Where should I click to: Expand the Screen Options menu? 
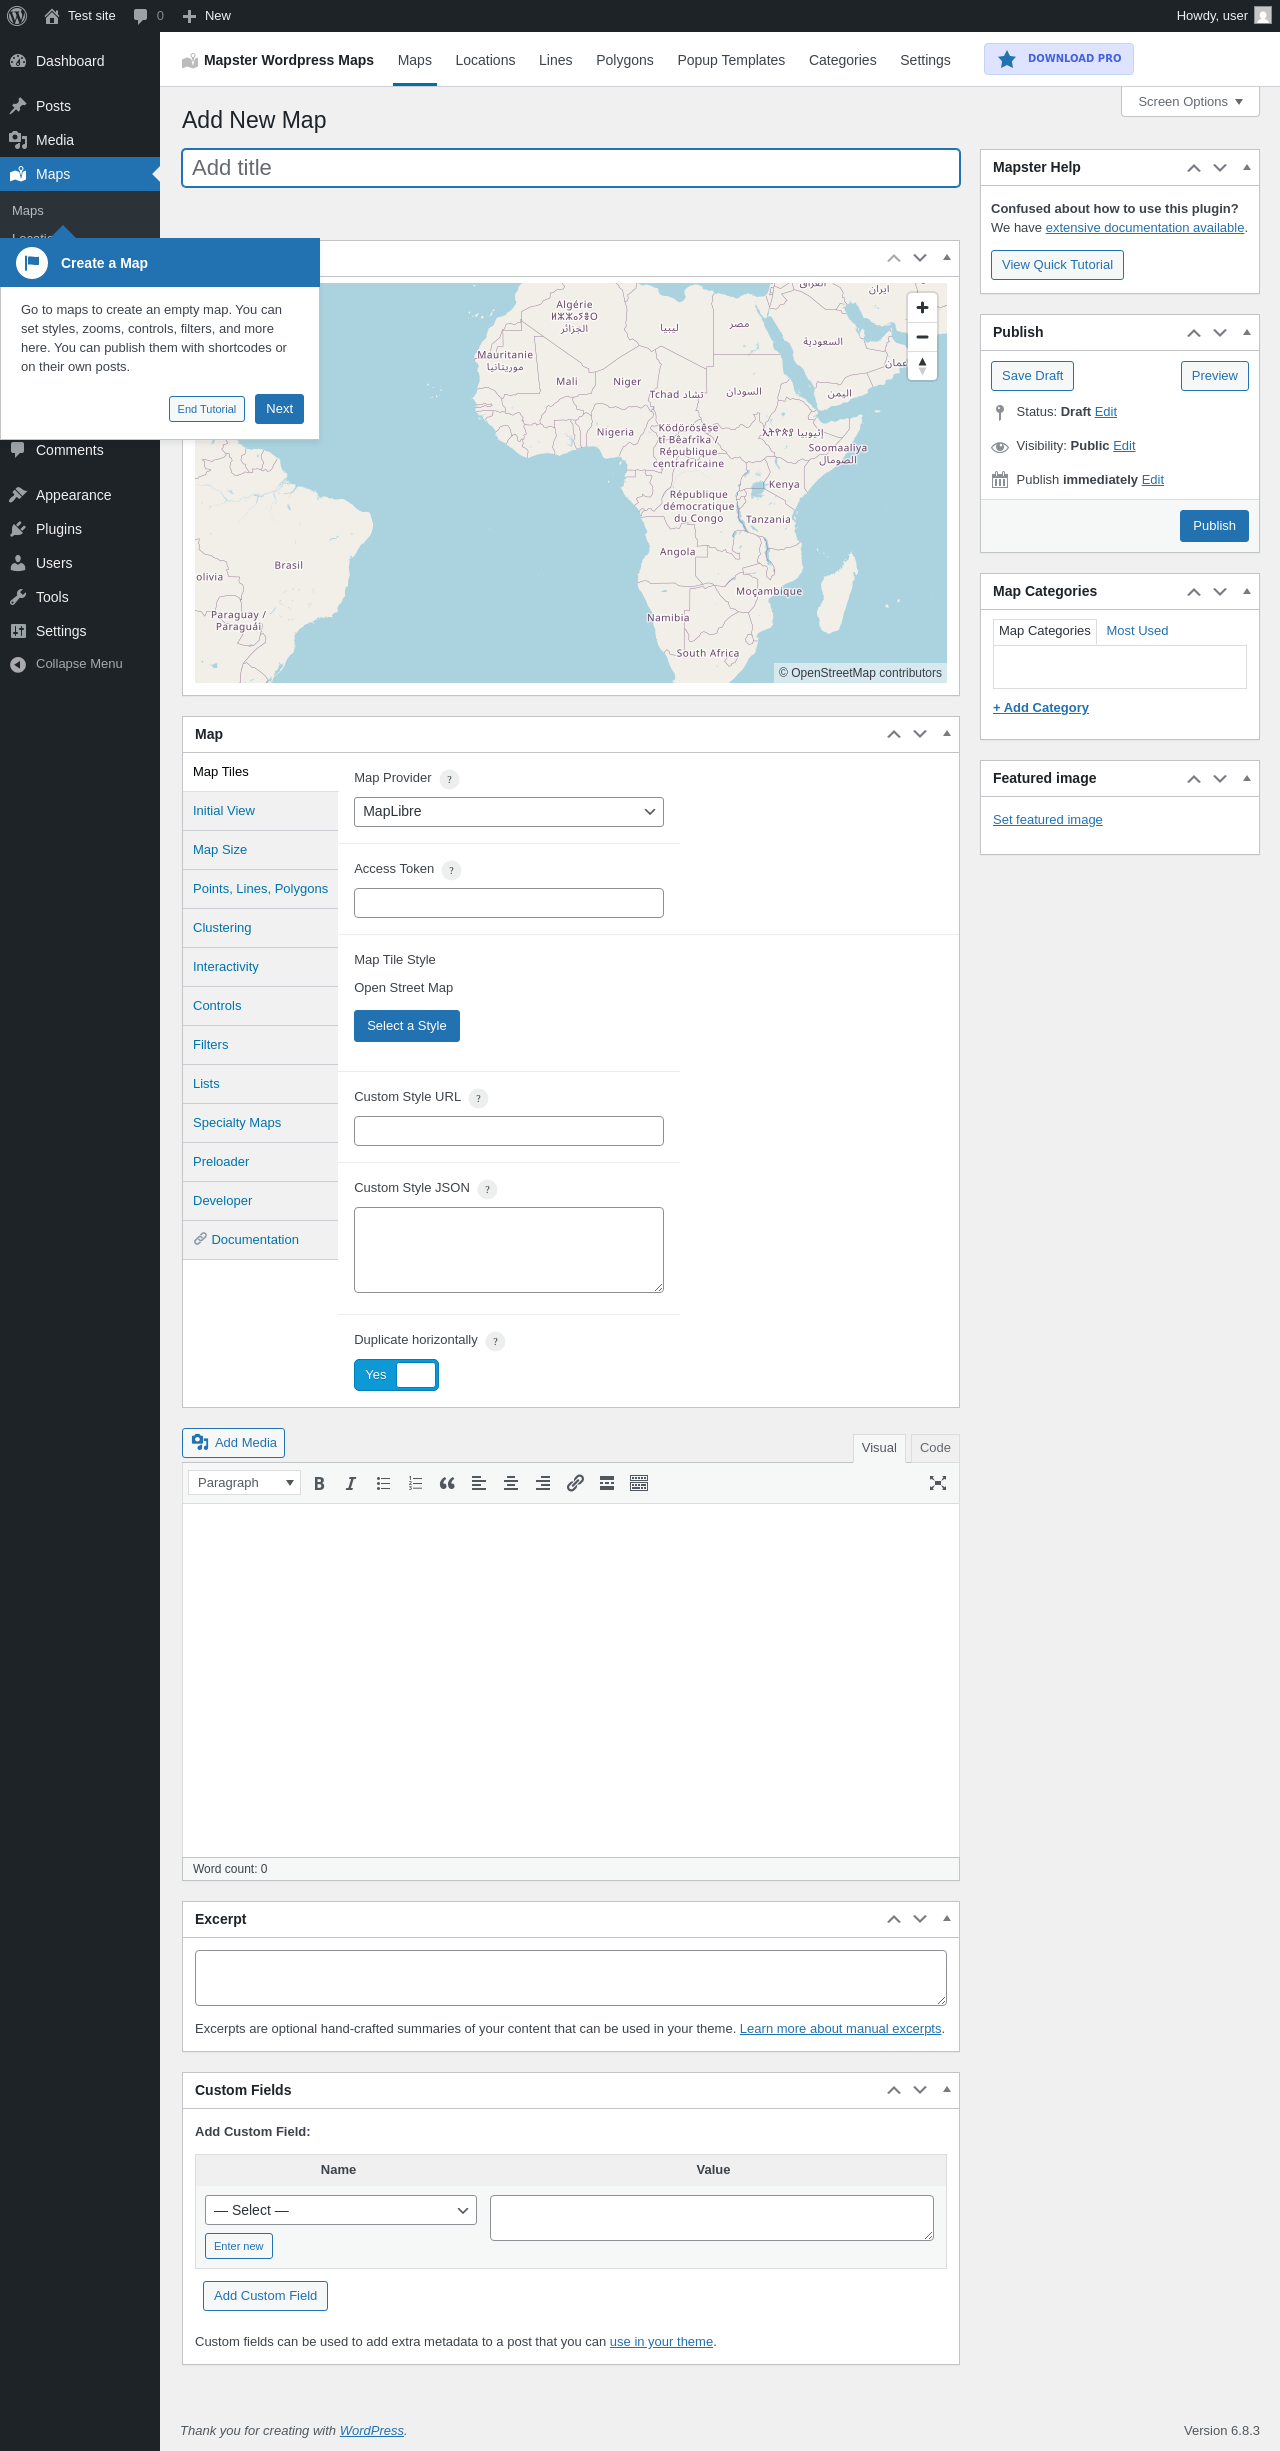(1190, 102)
